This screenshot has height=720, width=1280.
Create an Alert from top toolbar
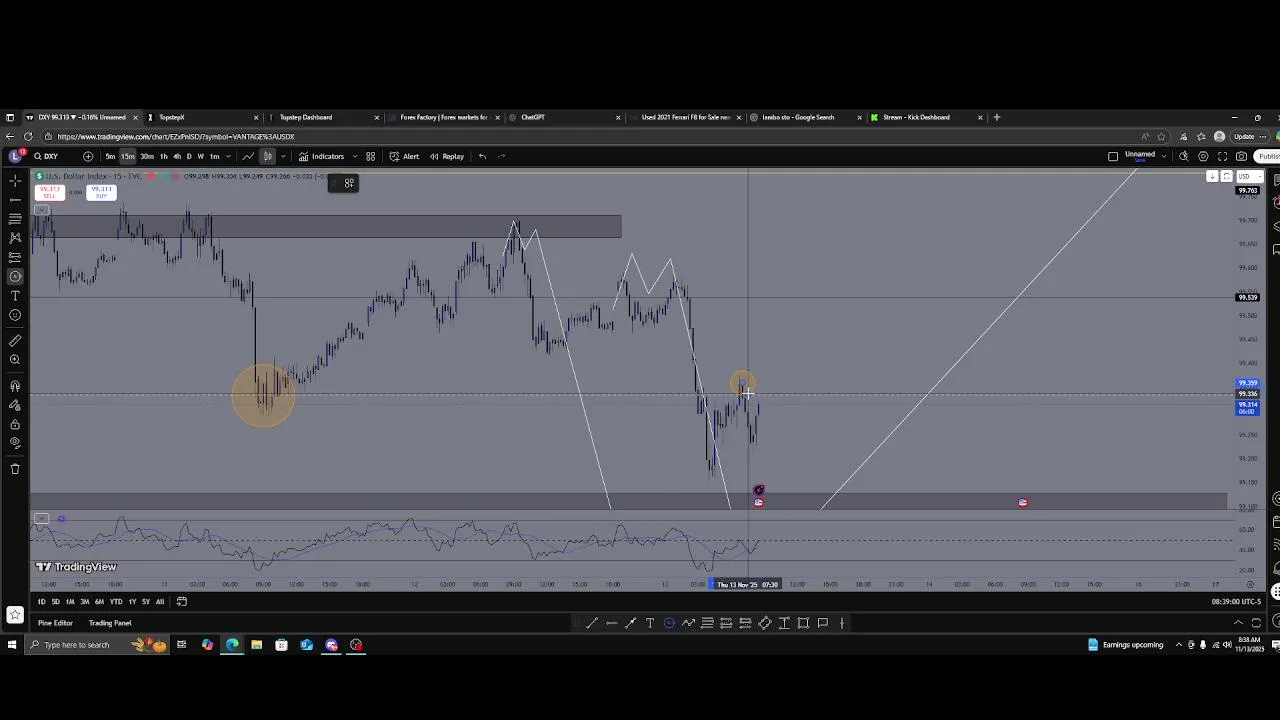point(404,156)
